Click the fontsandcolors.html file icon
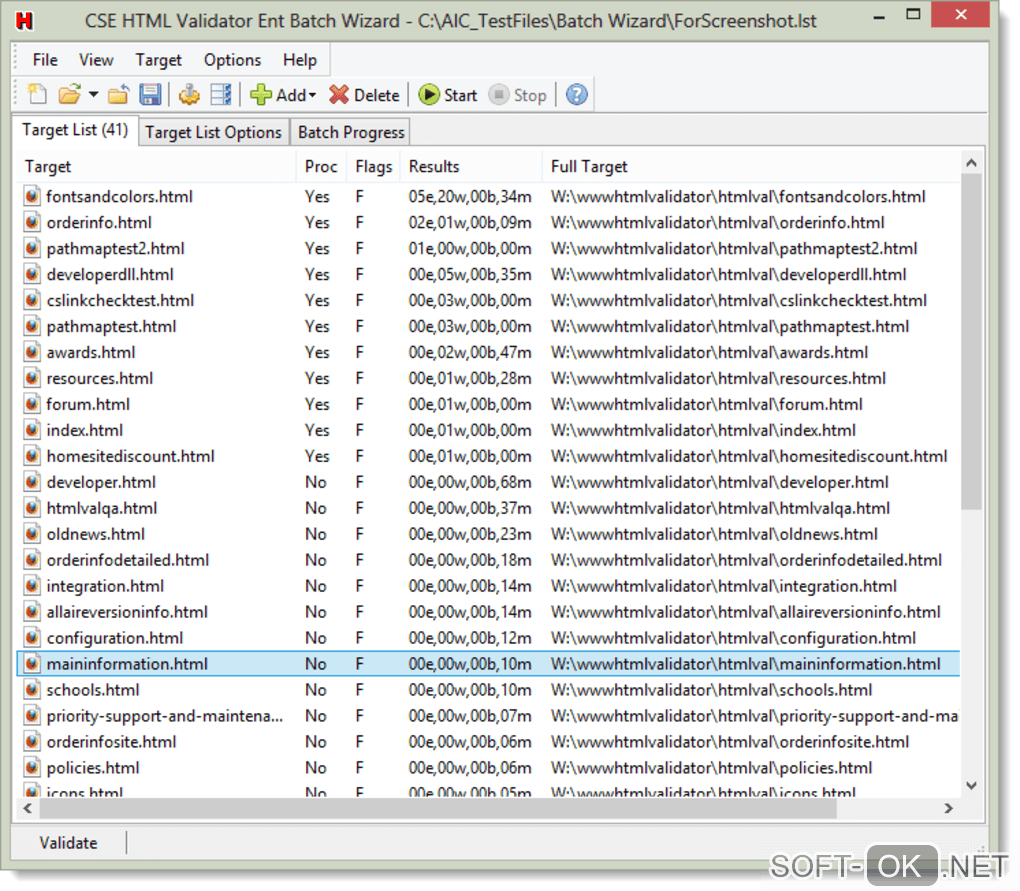This screenshot has height=891, width=1020. 31,196
